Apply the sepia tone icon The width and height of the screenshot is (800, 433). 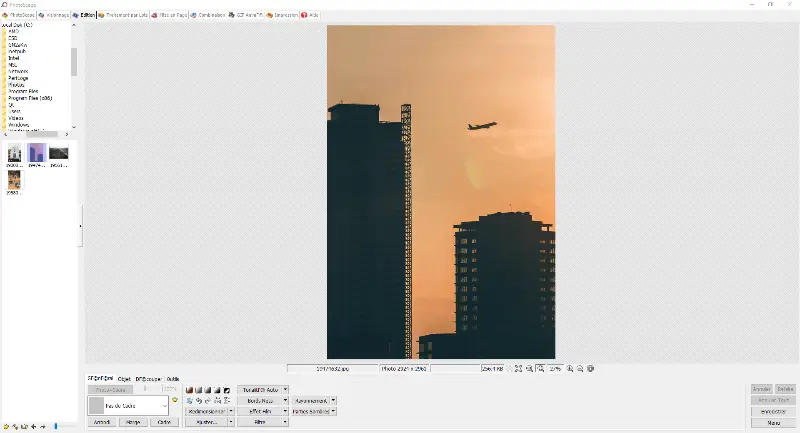(189, 390)
